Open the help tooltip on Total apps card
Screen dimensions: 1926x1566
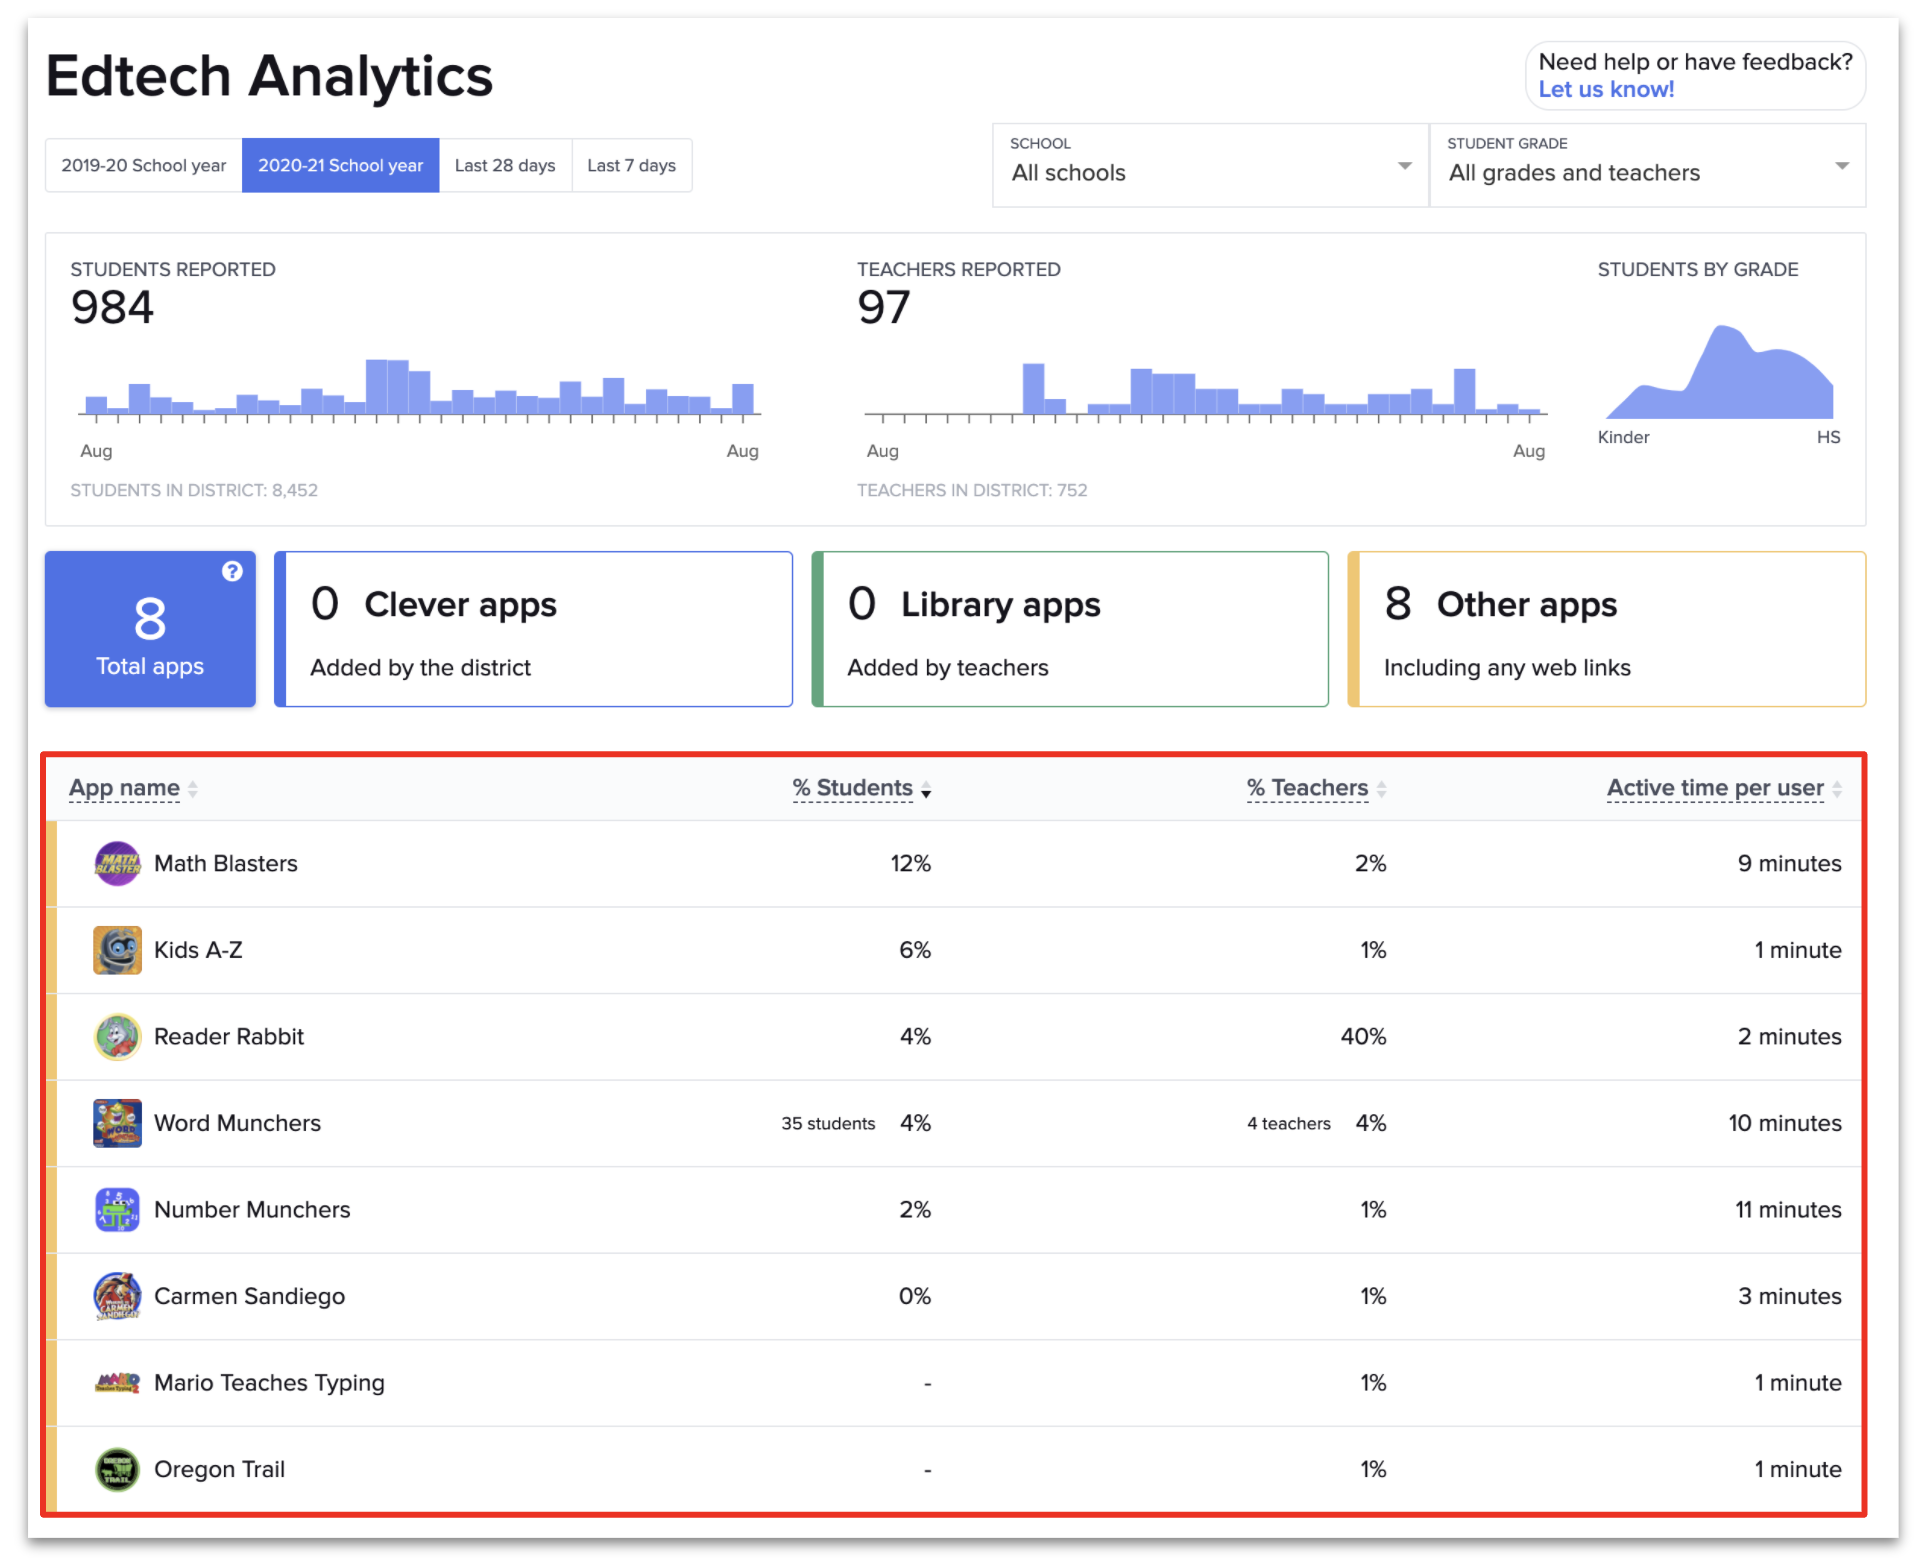232,571
